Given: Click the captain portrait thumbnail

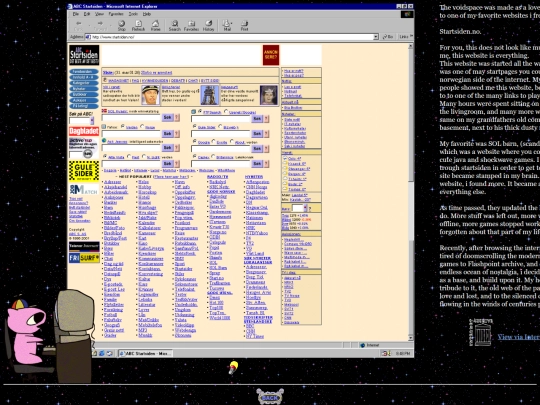Looking at the screenshot, I should pos(150,95).
